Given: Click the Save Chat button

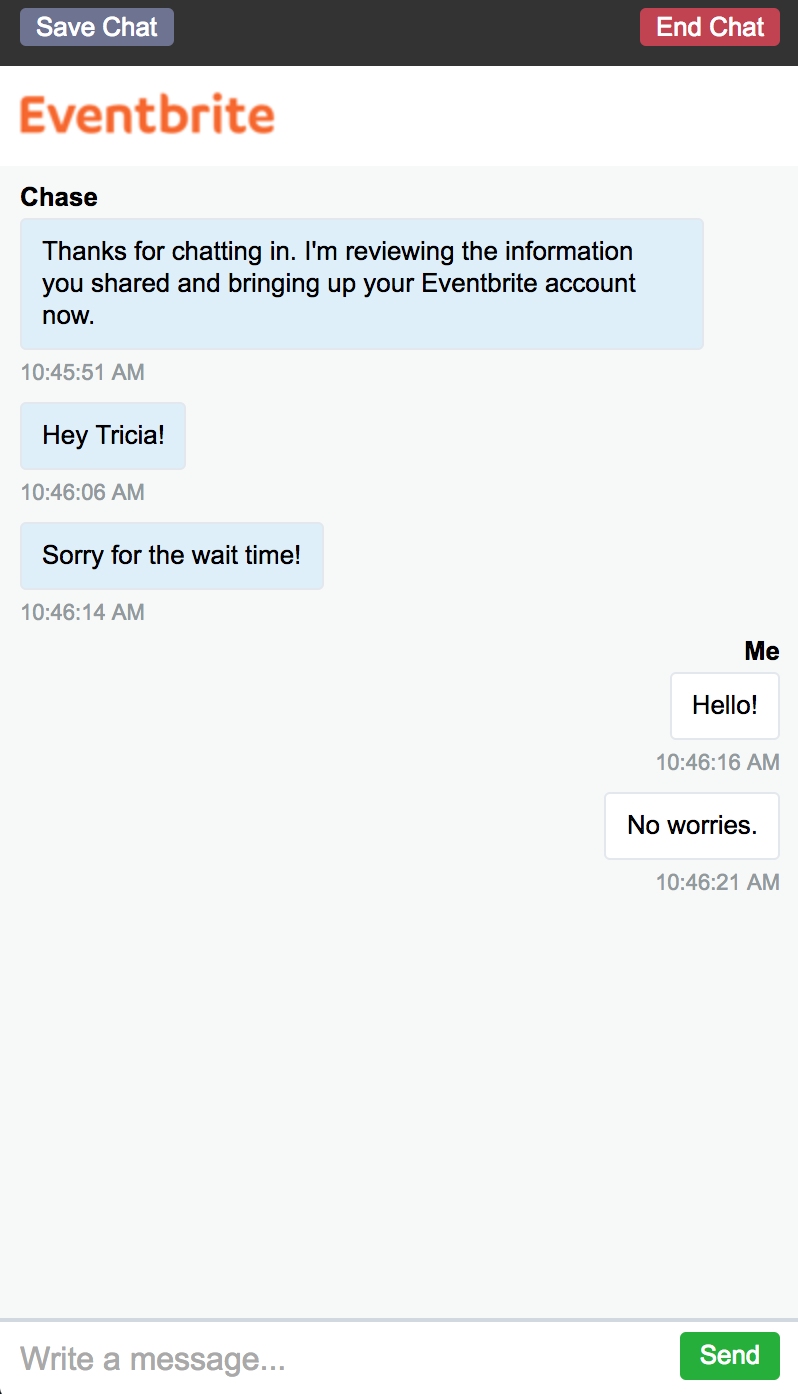Looking at the screenshot, I should [97, 27].
